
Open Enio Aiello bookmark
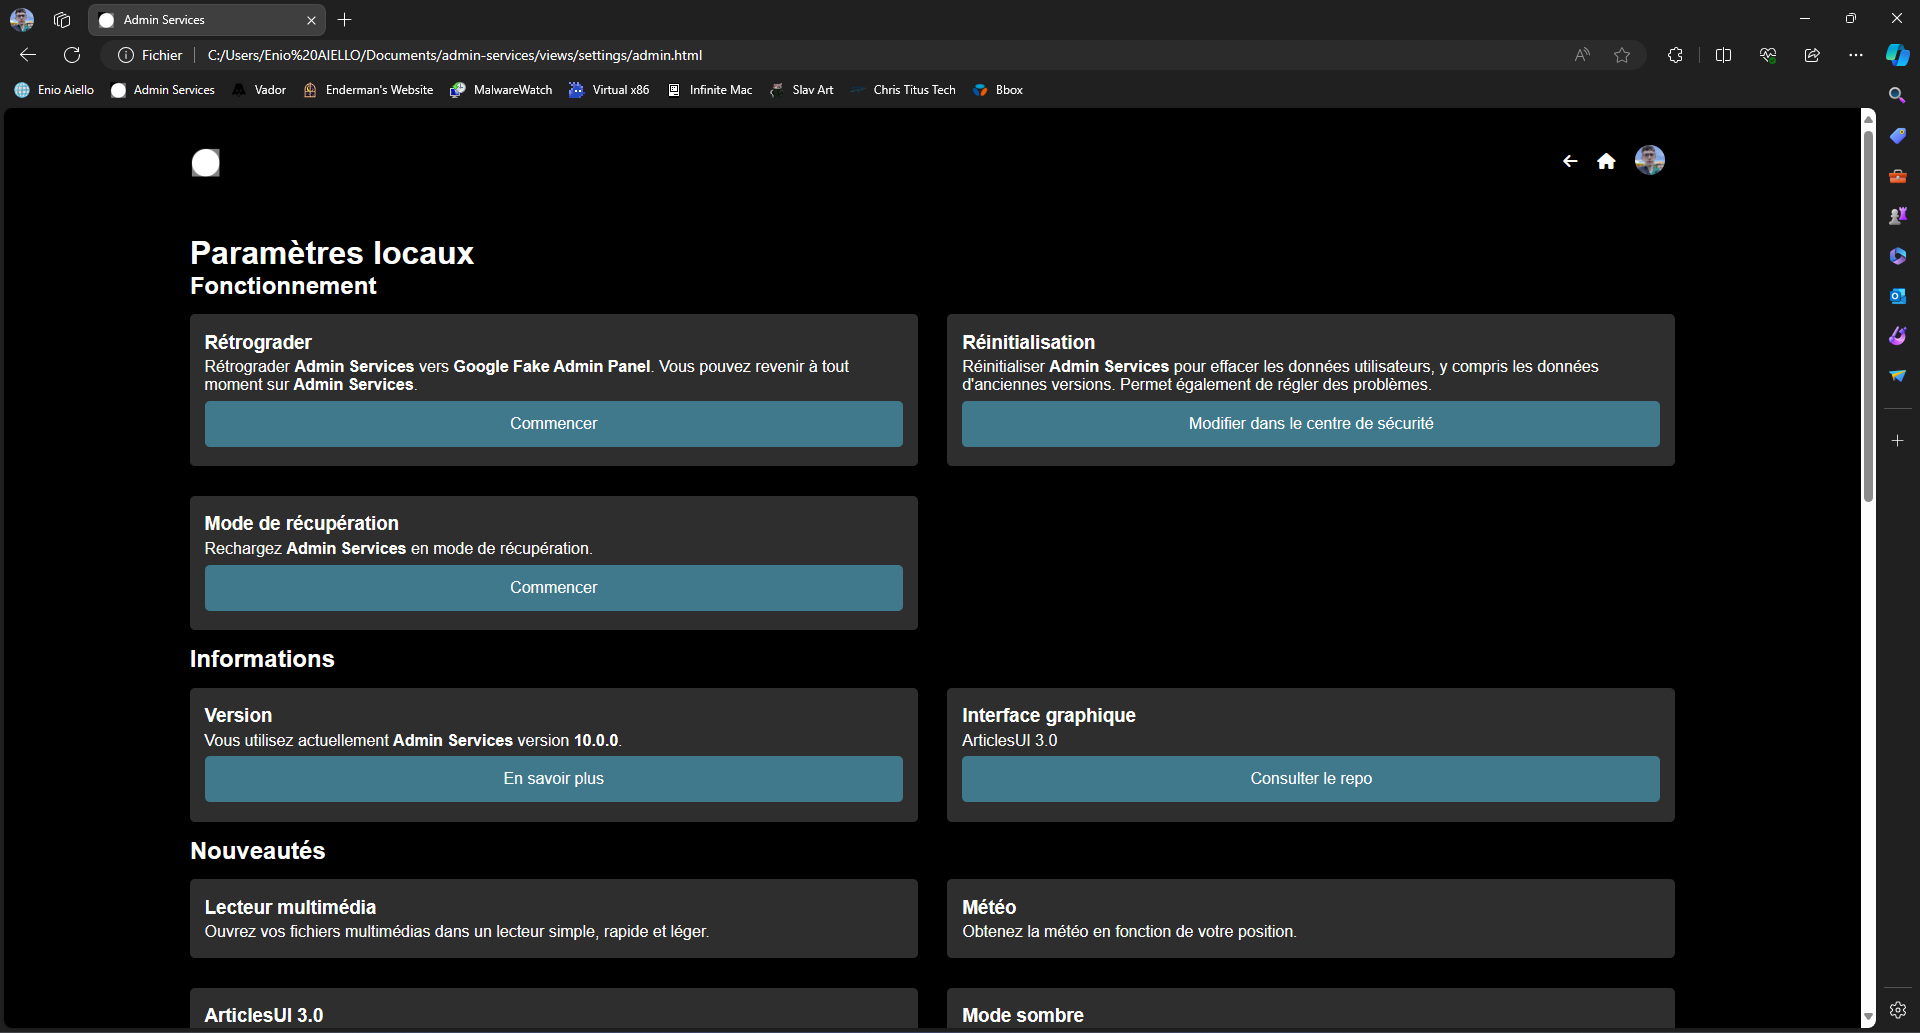55,90
